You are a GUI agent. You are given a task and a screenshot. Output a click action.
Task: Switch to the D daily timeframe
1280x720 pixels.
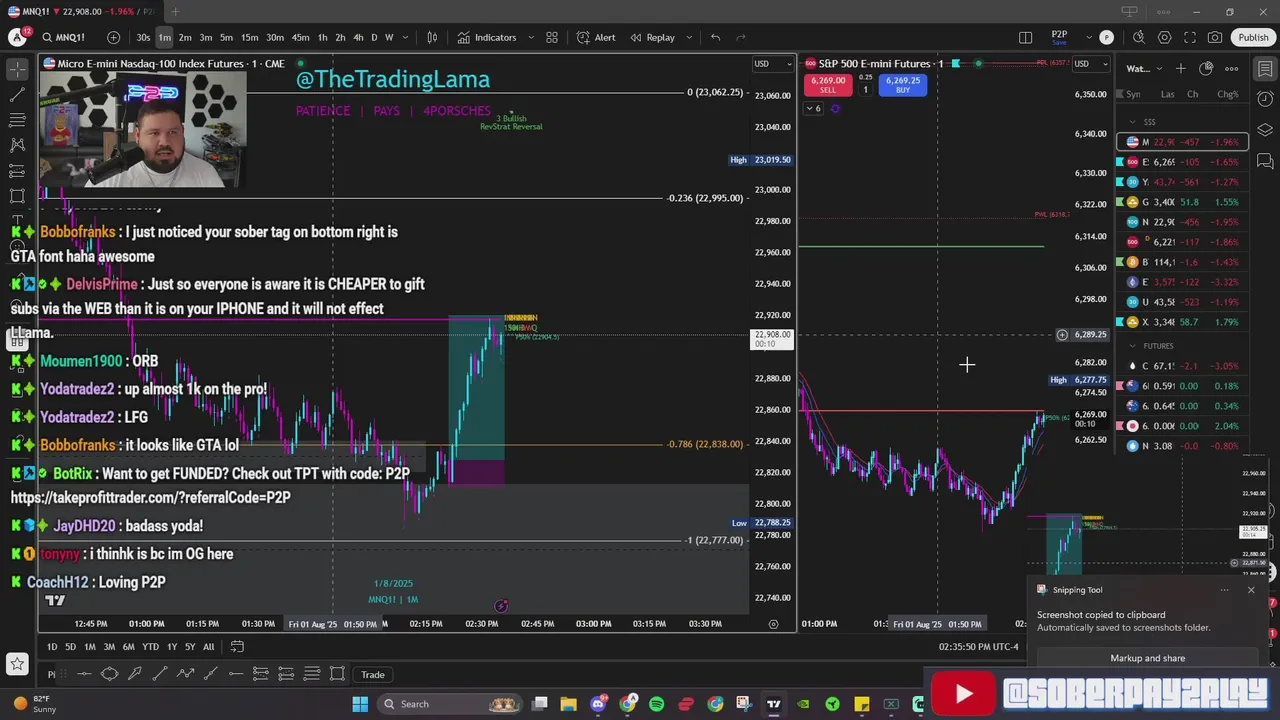tap(375, 37)
